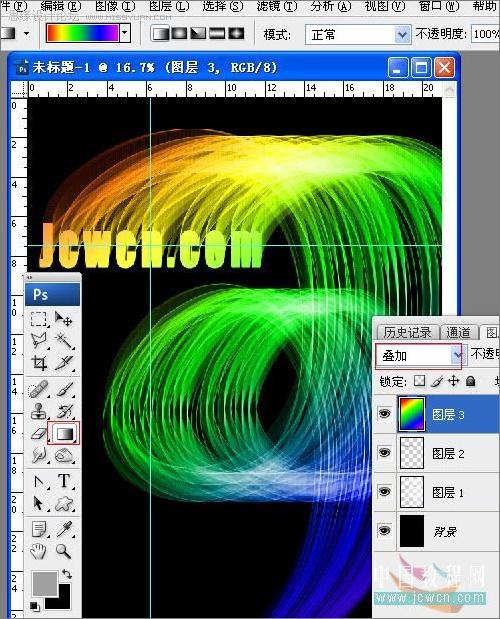Open the gradient picker dropdown arrow

coord(125,33)
